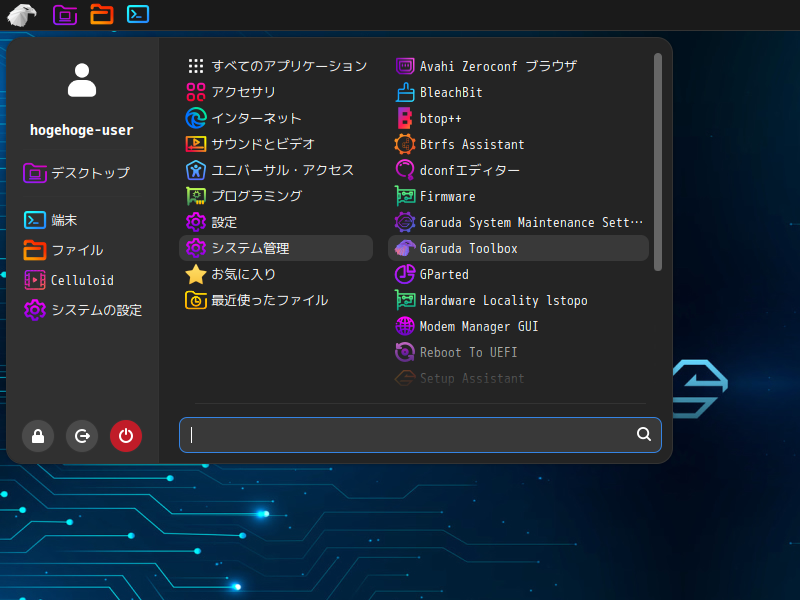This screenshot has height=600, width=800.
Task: Open the orange file manager panel icon
Action: [102, 14]
